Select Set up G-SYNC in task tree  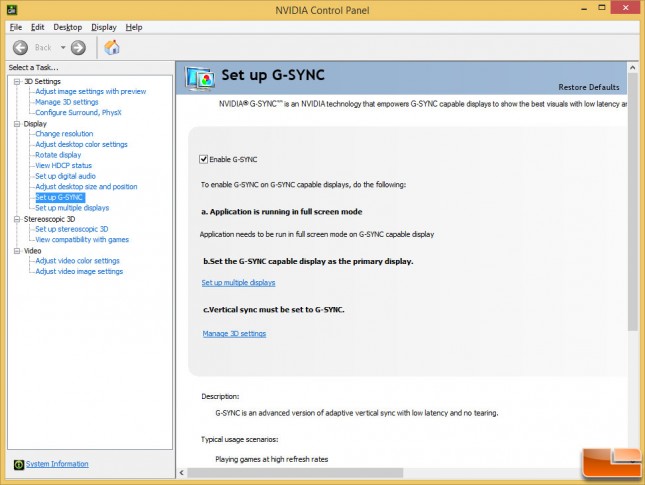click(x=60, y=197)
